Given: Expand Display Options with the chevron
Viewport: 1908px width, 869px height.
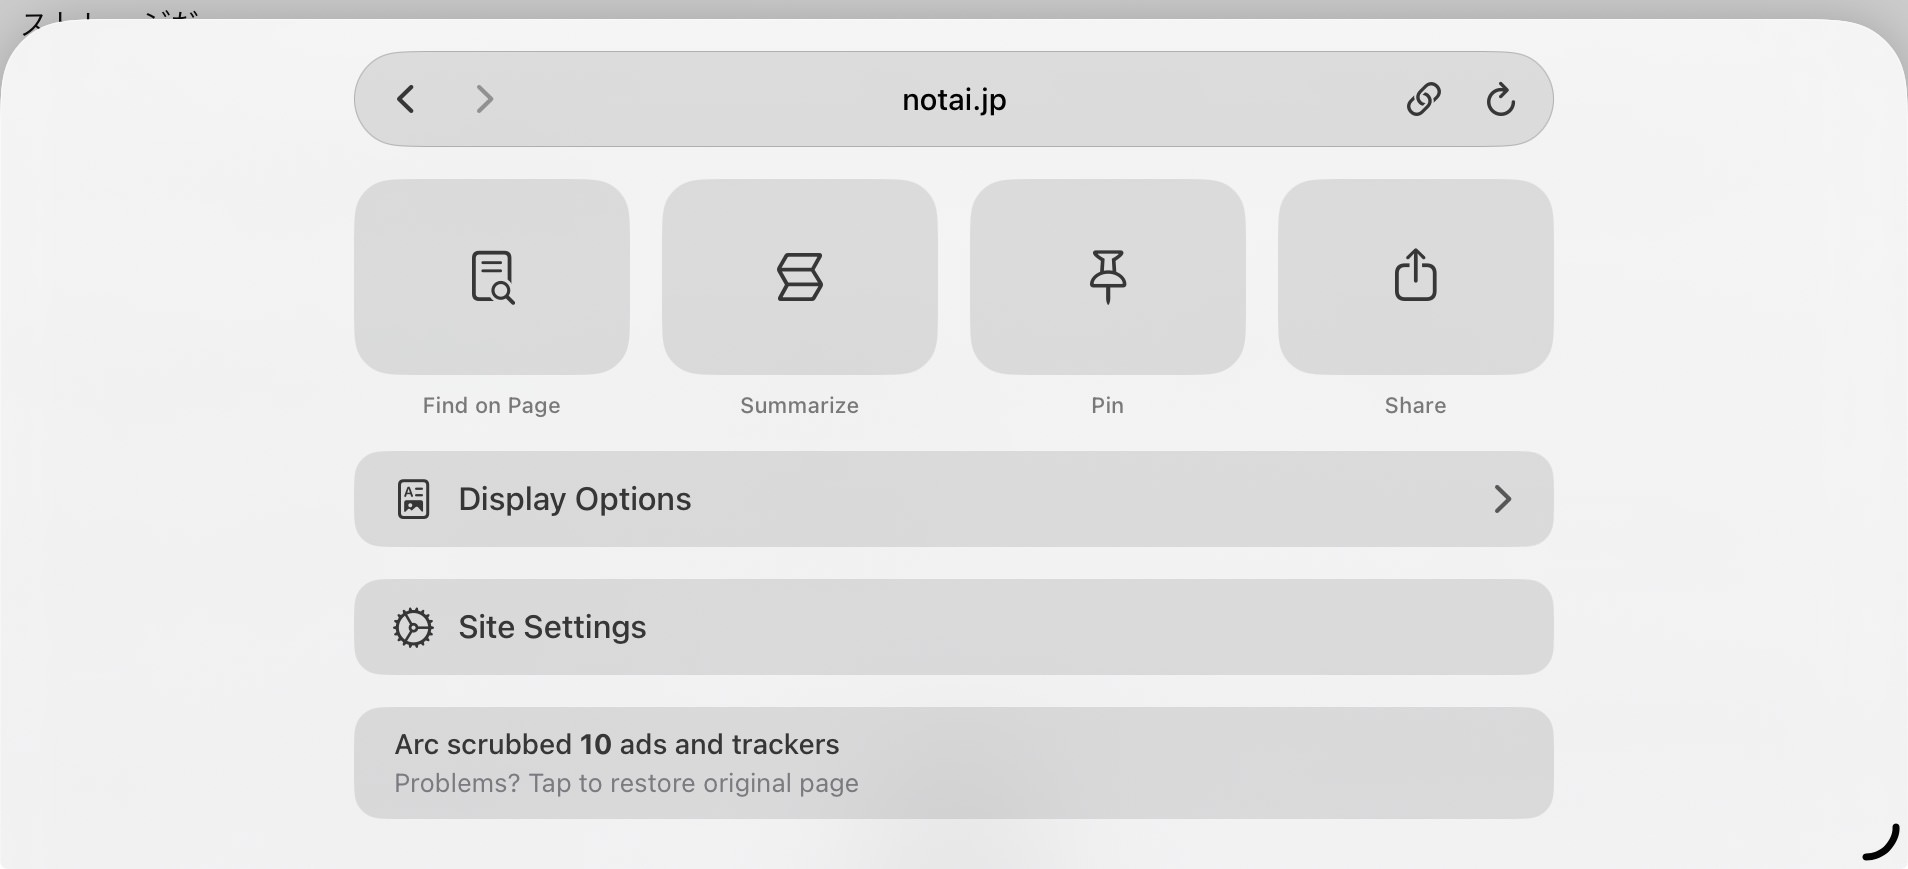Looking at the screenshot, I should pyautogui.click(x=1502, y=499).
